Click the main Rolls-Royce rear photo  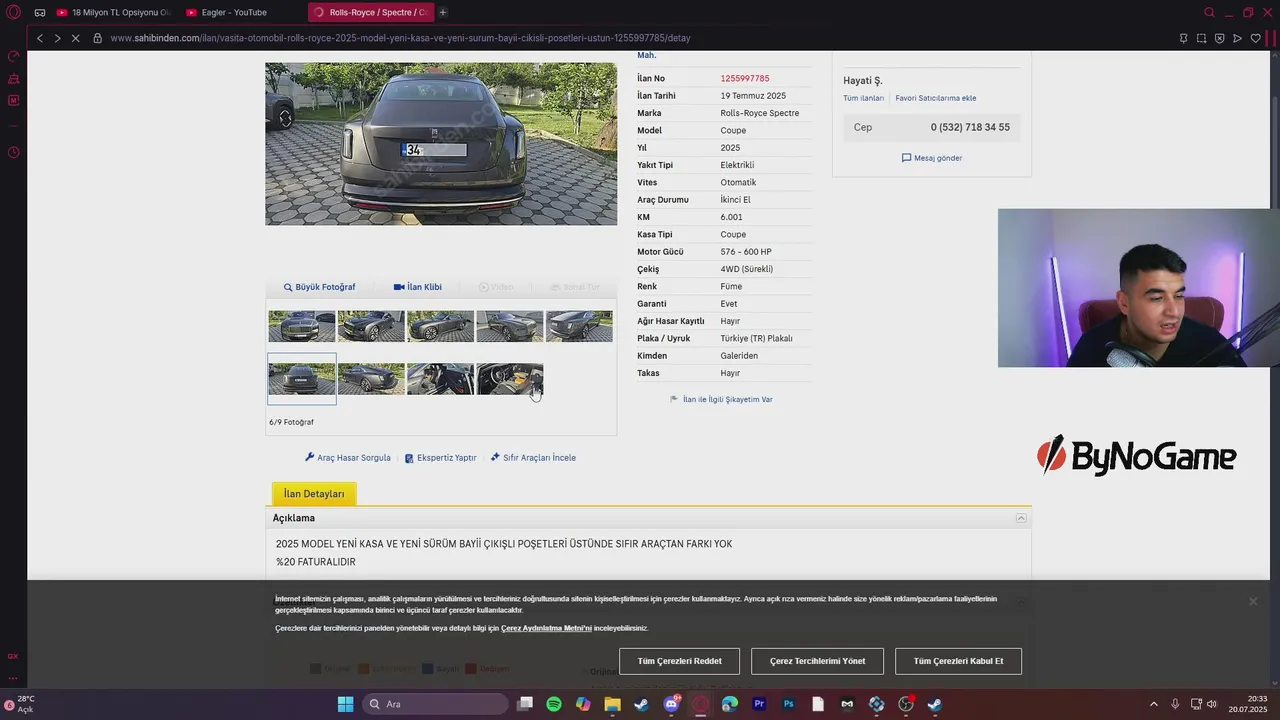point(441,144)
